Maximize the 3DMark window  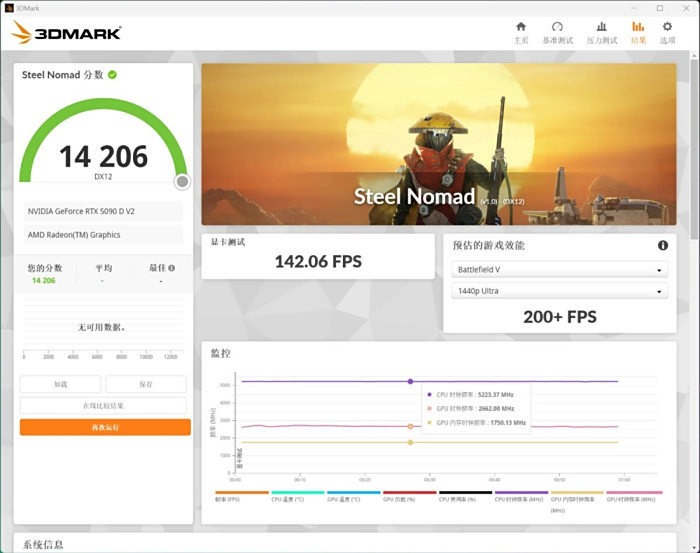click(x=660, y=8)
